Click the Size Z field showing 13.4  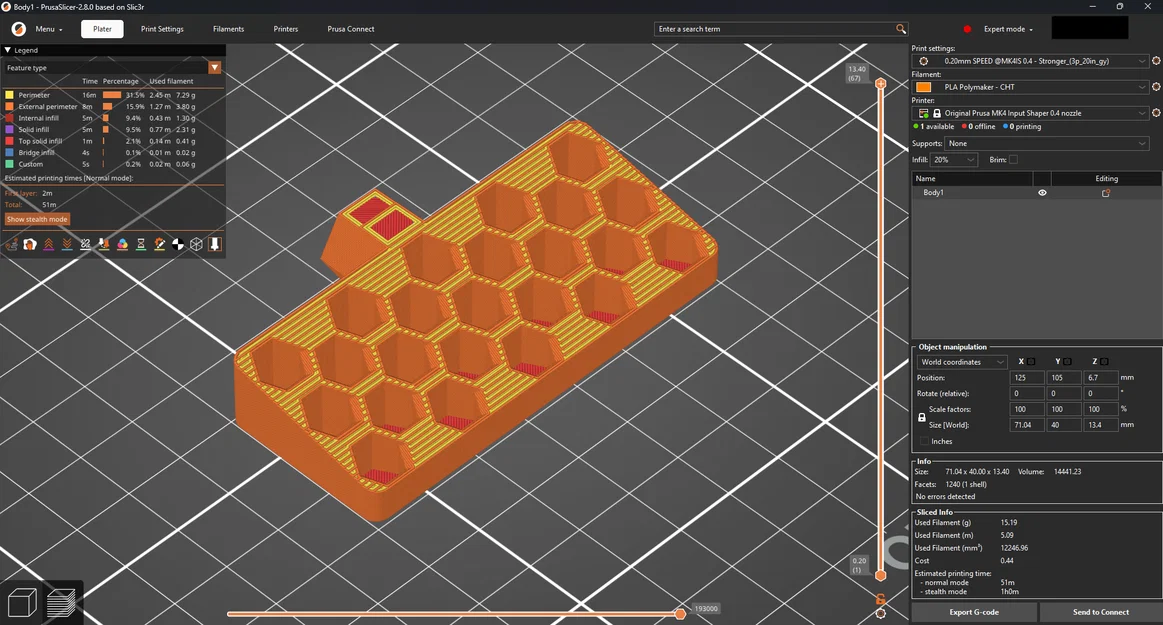[1101, 425]
